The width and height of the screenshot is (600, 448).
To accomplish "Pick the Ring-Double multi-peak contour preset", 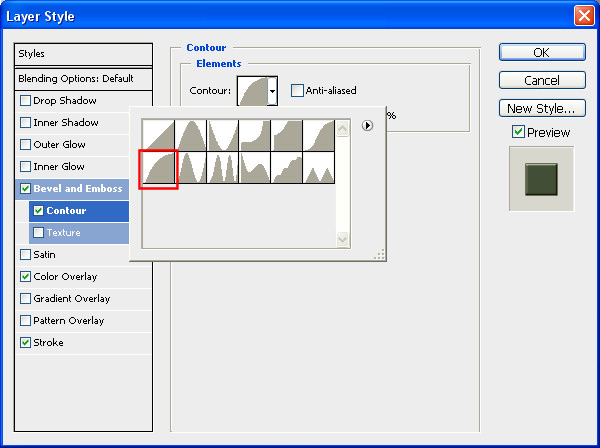I will pos(223,168).
